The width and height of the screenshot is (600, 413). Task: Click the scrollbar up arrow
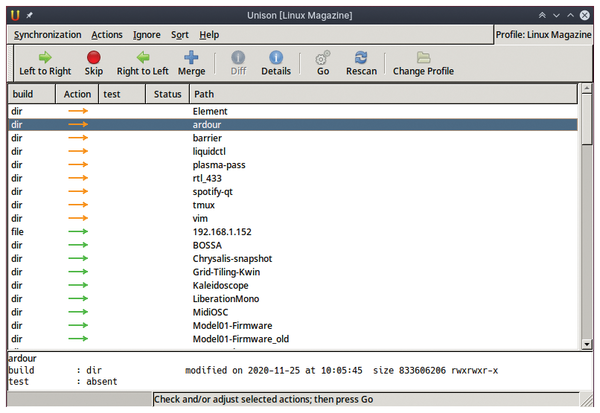[587, 89]
